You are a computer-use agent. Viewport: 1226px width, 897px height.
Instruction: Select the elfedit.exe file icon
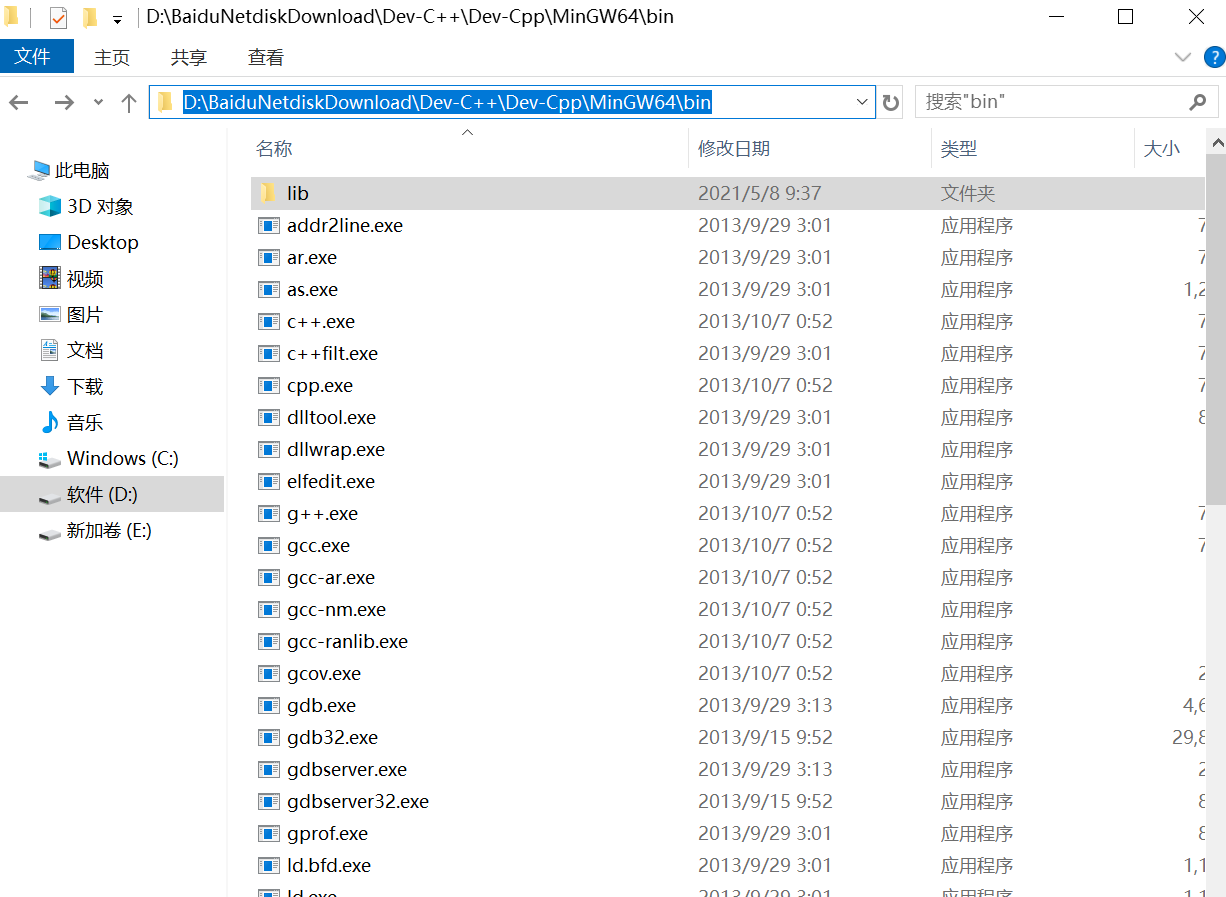[268, 482]
